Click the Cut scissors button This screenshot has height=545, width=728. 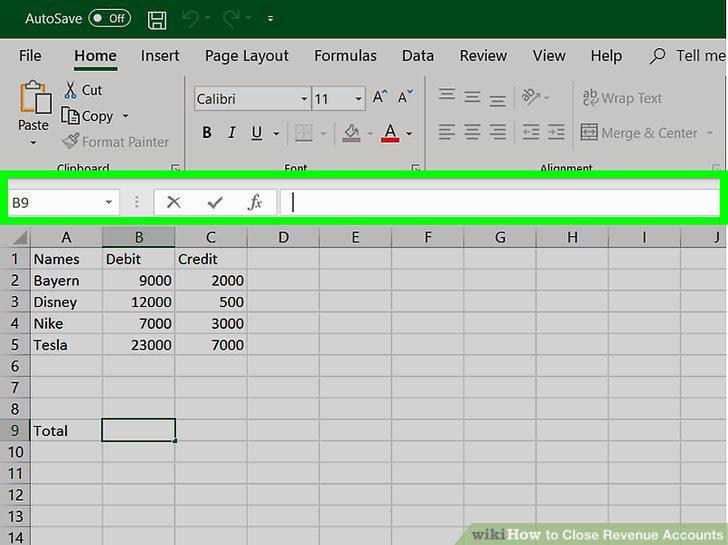(x=83, y=90)
